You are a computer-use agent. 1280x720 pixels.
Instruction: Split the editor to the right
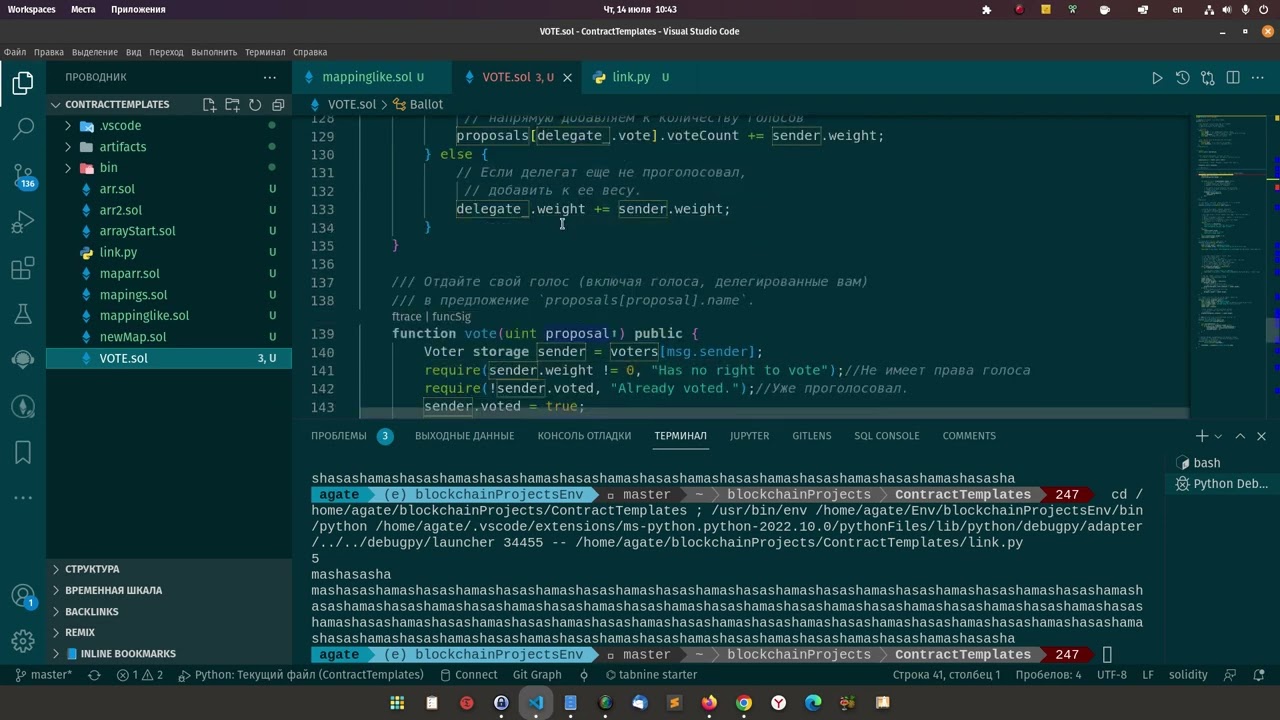click(x=1233, y=77)
